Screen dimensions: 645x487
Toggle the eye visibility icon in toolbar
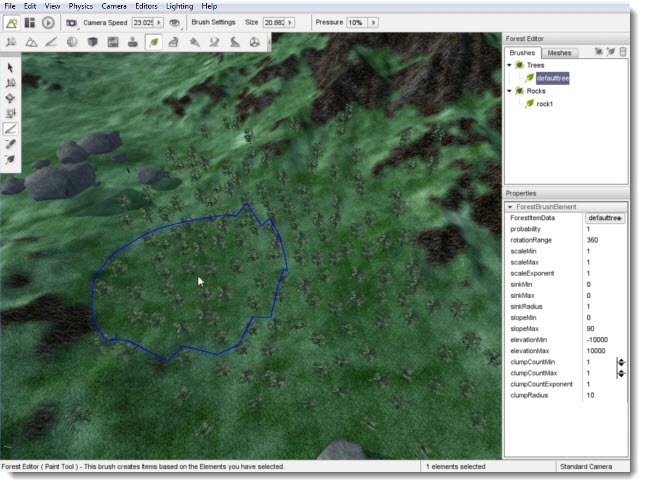pyautogui.click(x=175, y=22)
